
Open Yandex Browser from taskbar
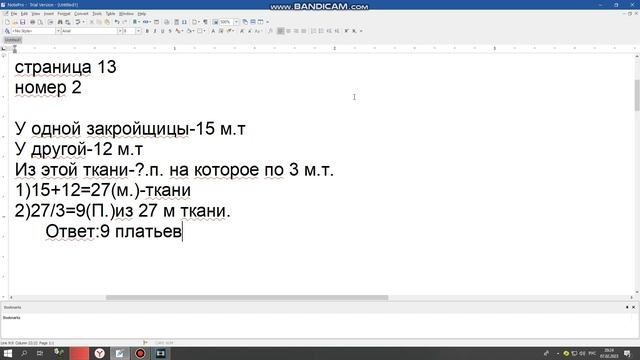click(x=100, y=353)
